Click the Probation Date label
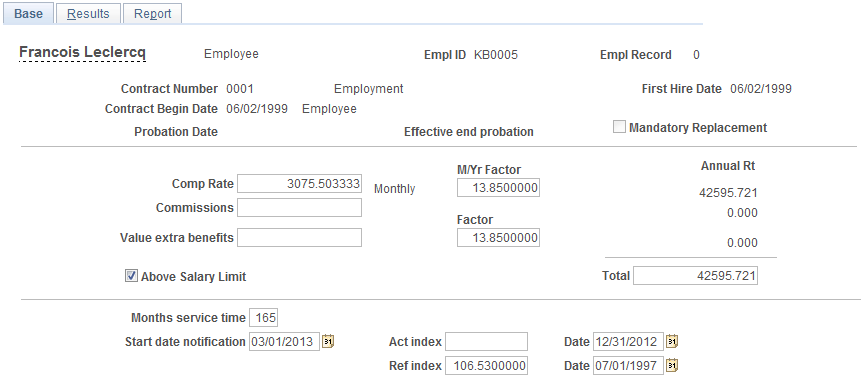This screenshot has height=382, width=865. coord(176,132)
